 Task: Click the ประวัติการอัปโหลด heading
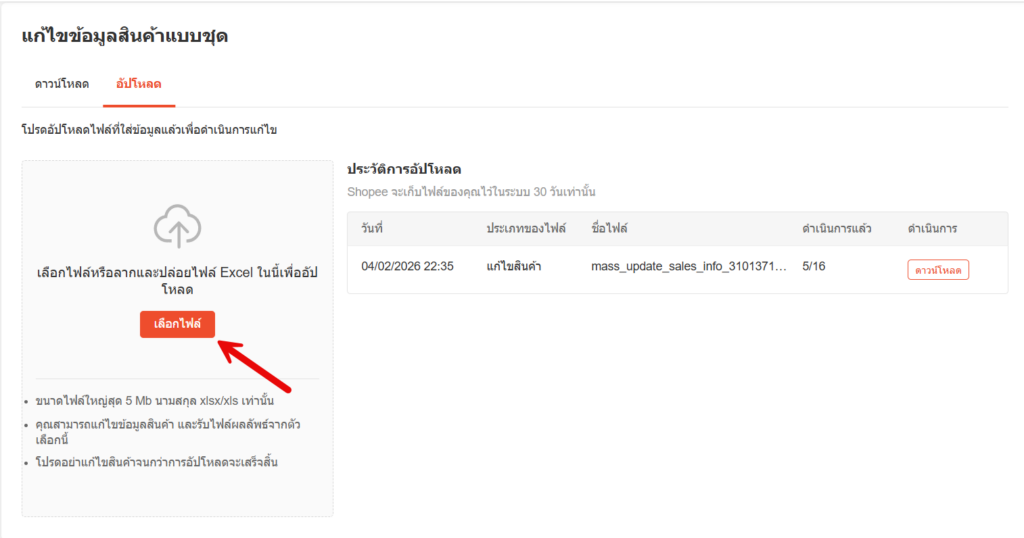pyautogui.click(x=403, y=170)
